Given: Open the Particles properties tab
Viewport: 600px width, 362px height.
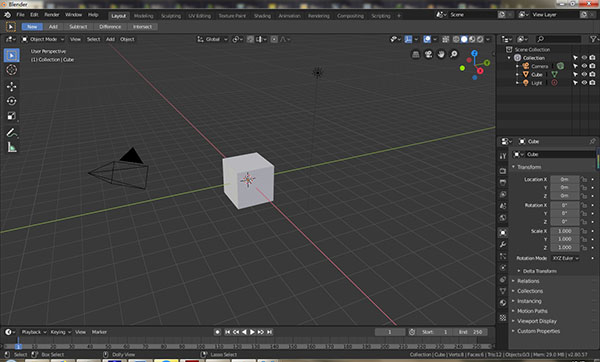Looking at the screenshot, I should (x=503, y=256).
